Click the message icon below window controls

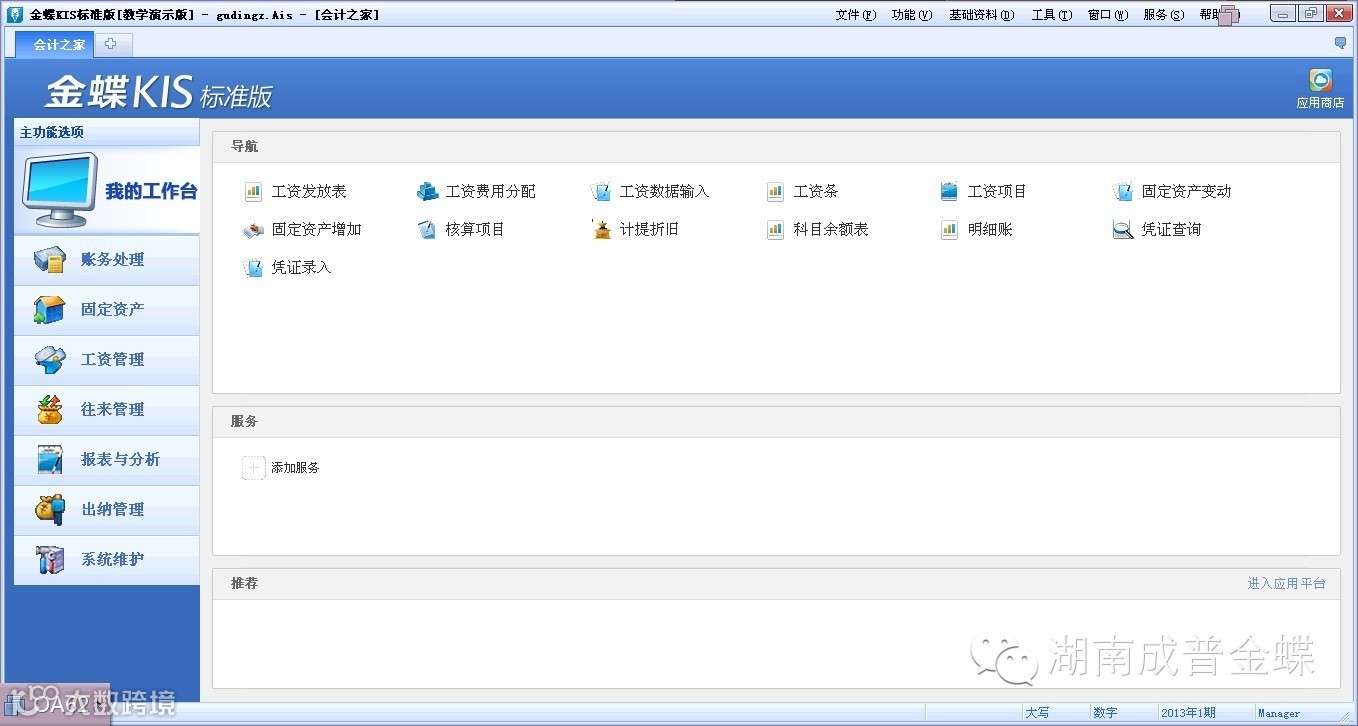click(x=1341, y=43)
